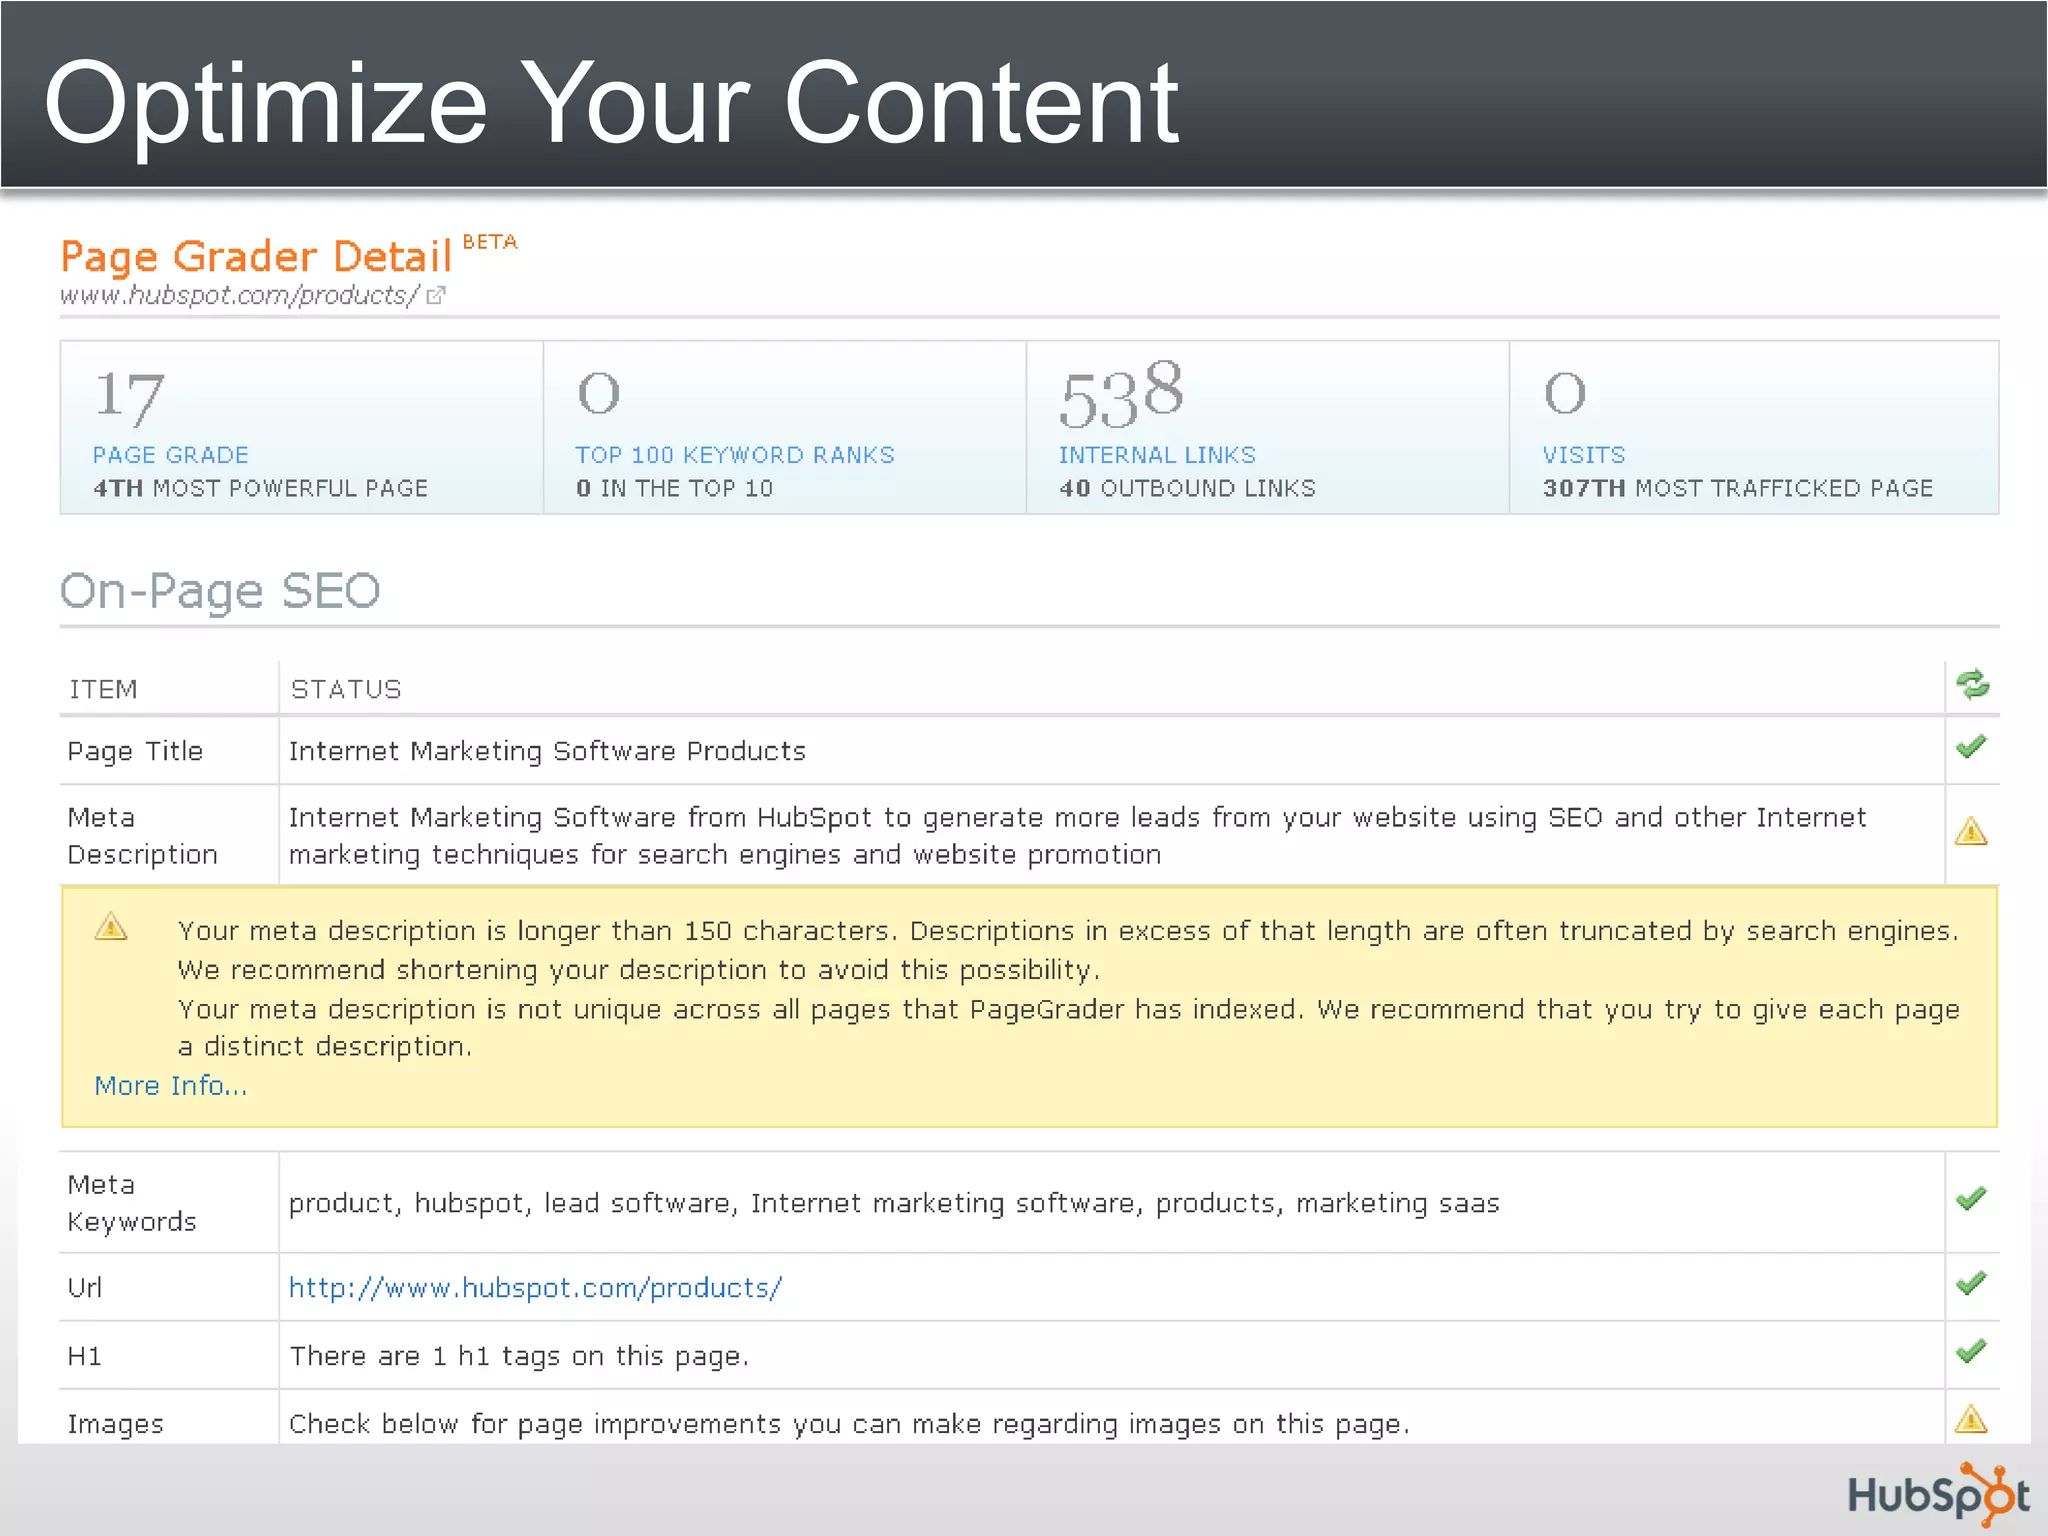Click the meta description status text
Viewport: 2048px width, 1536px height.
(x=1077, y=836)
